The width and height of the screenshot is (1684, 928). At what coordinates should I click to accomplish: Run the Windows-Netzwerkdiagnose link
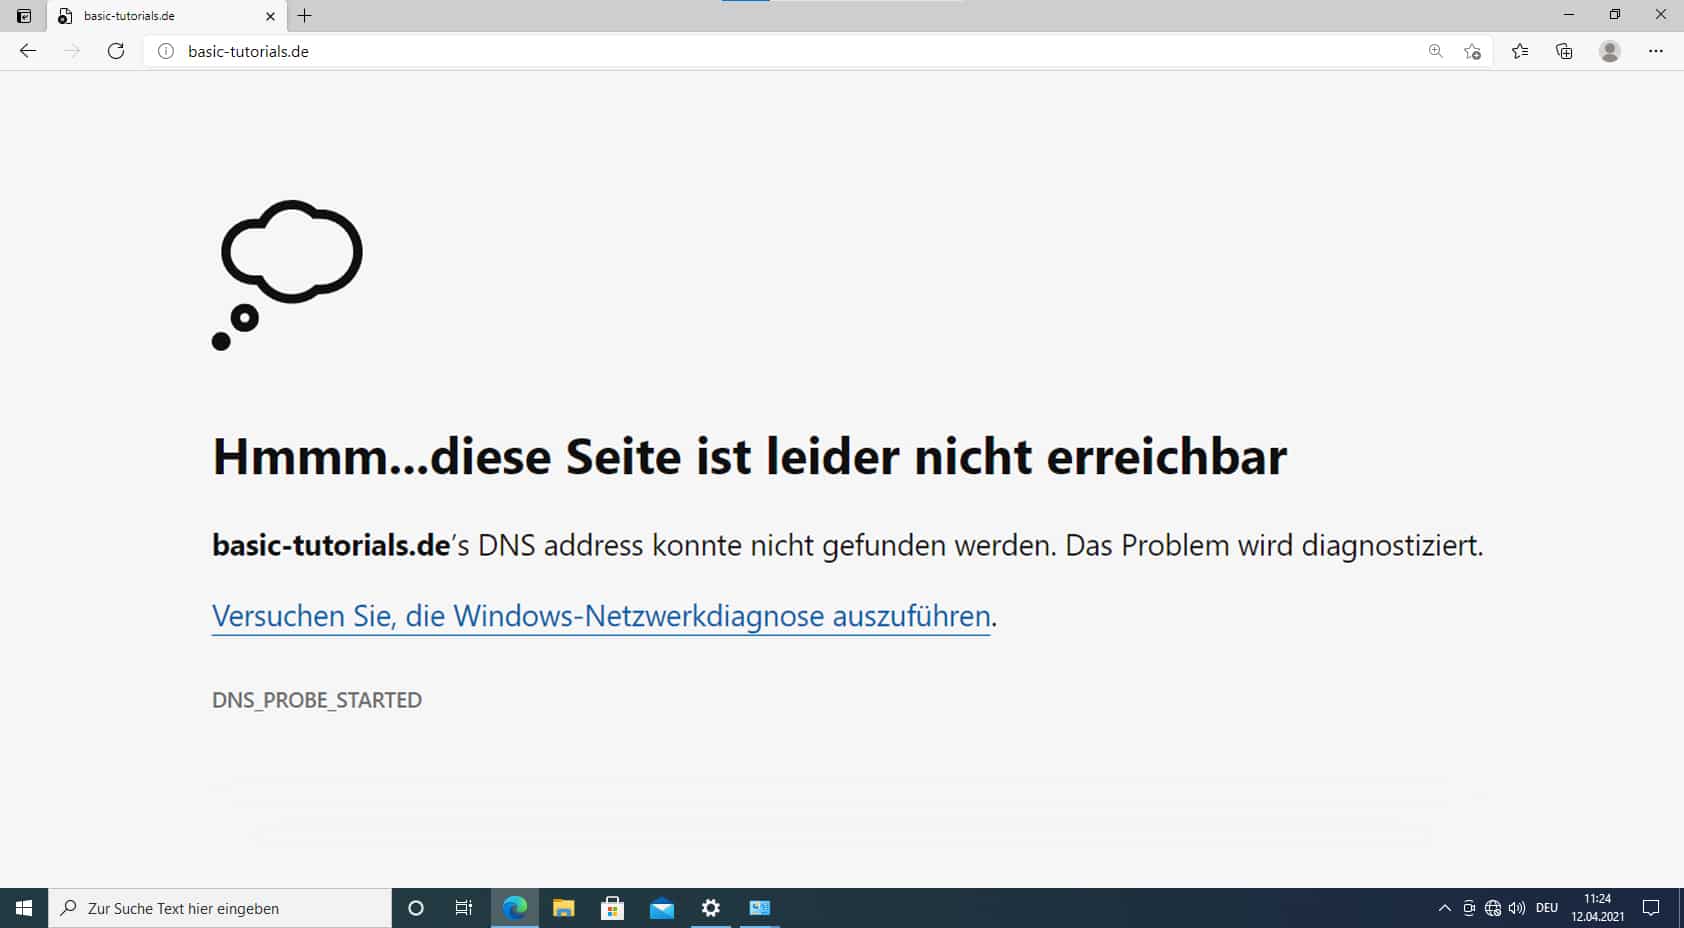[x=600, y=616]
